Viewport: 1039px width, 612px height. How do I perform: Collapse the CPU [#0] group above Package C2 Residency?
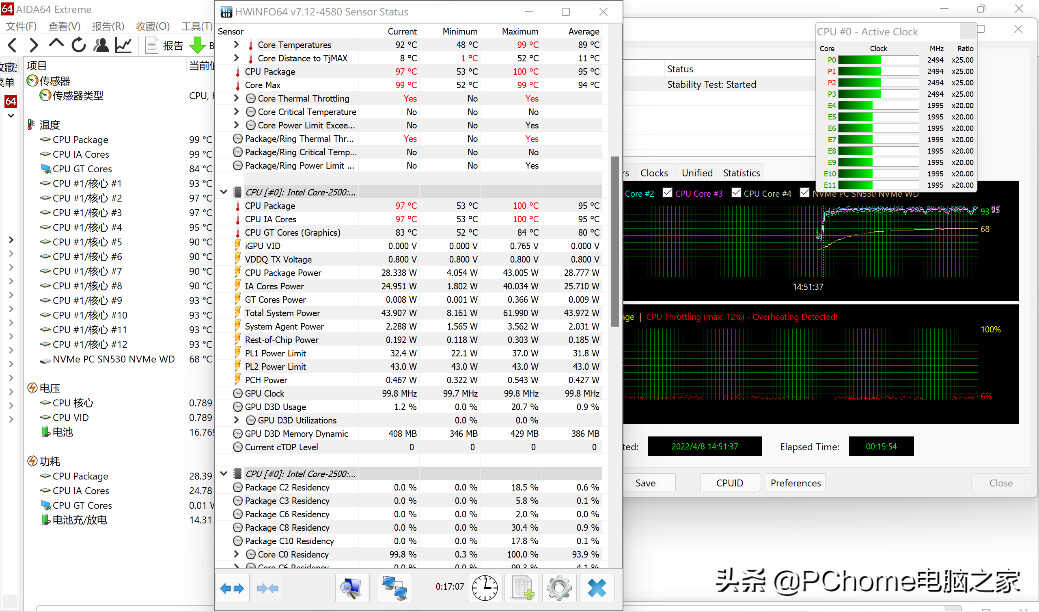pos(224,474)
